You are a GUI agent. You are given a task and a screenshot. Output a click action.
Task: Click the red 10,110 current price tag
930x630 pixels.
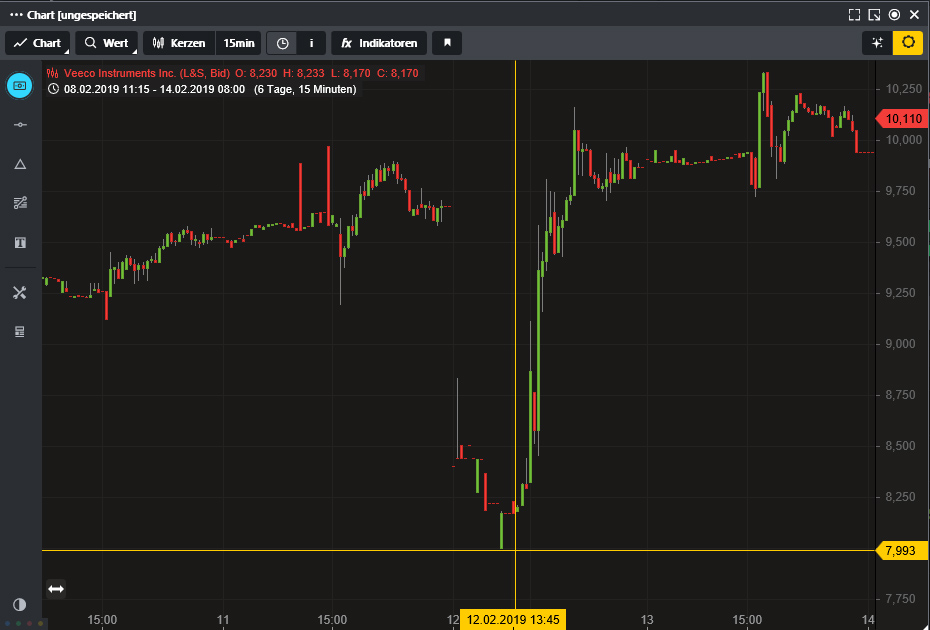tap(902, 119)
